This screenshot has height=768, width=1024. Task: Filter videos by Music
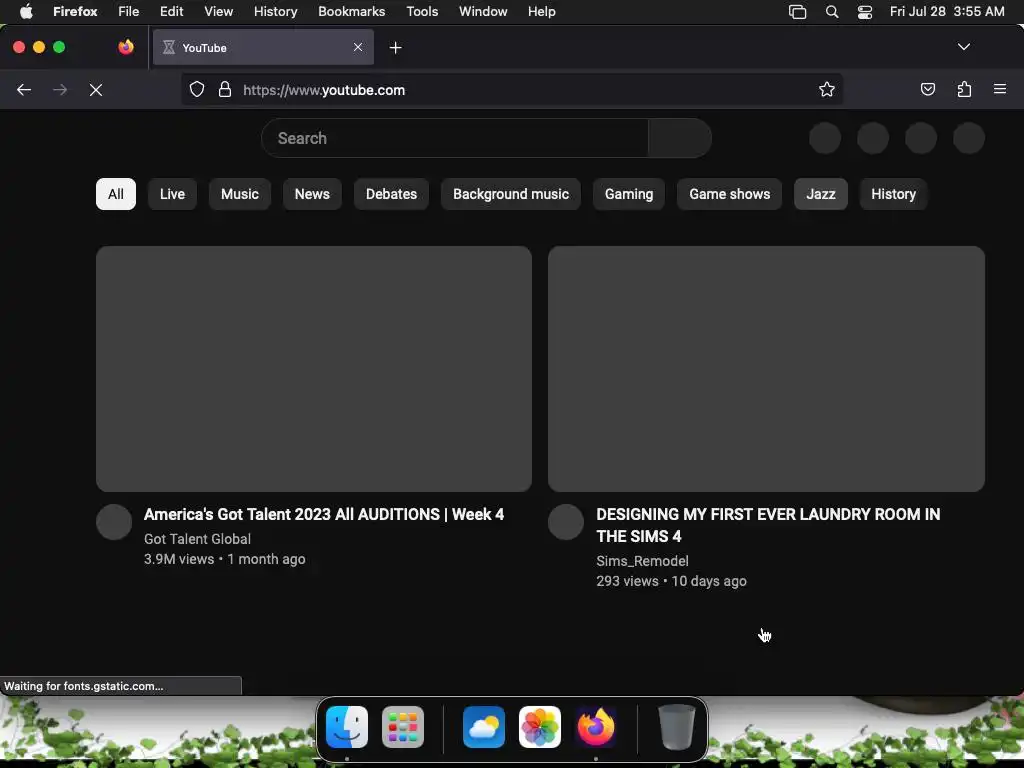[240, 194]
